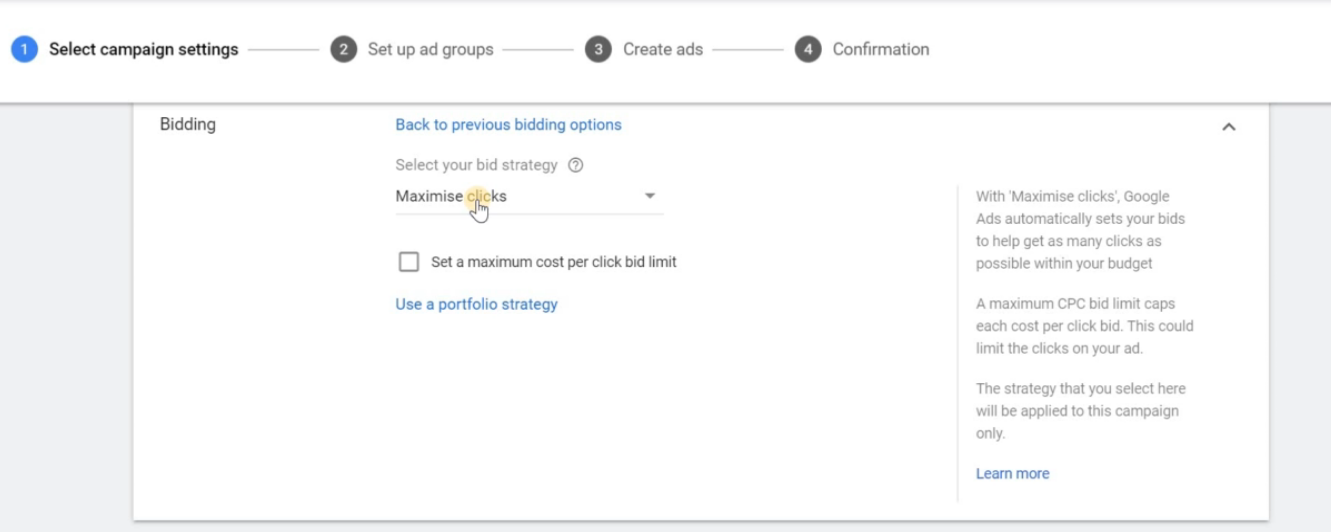Jump to the Confirmation step

point(880,49)
